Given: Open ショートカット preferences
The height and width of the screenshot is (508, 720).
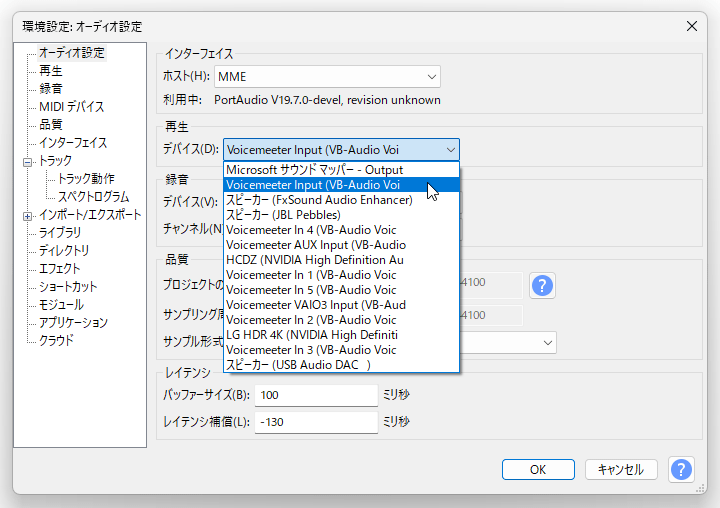Looking at the screenshot, I should point(68,287).
